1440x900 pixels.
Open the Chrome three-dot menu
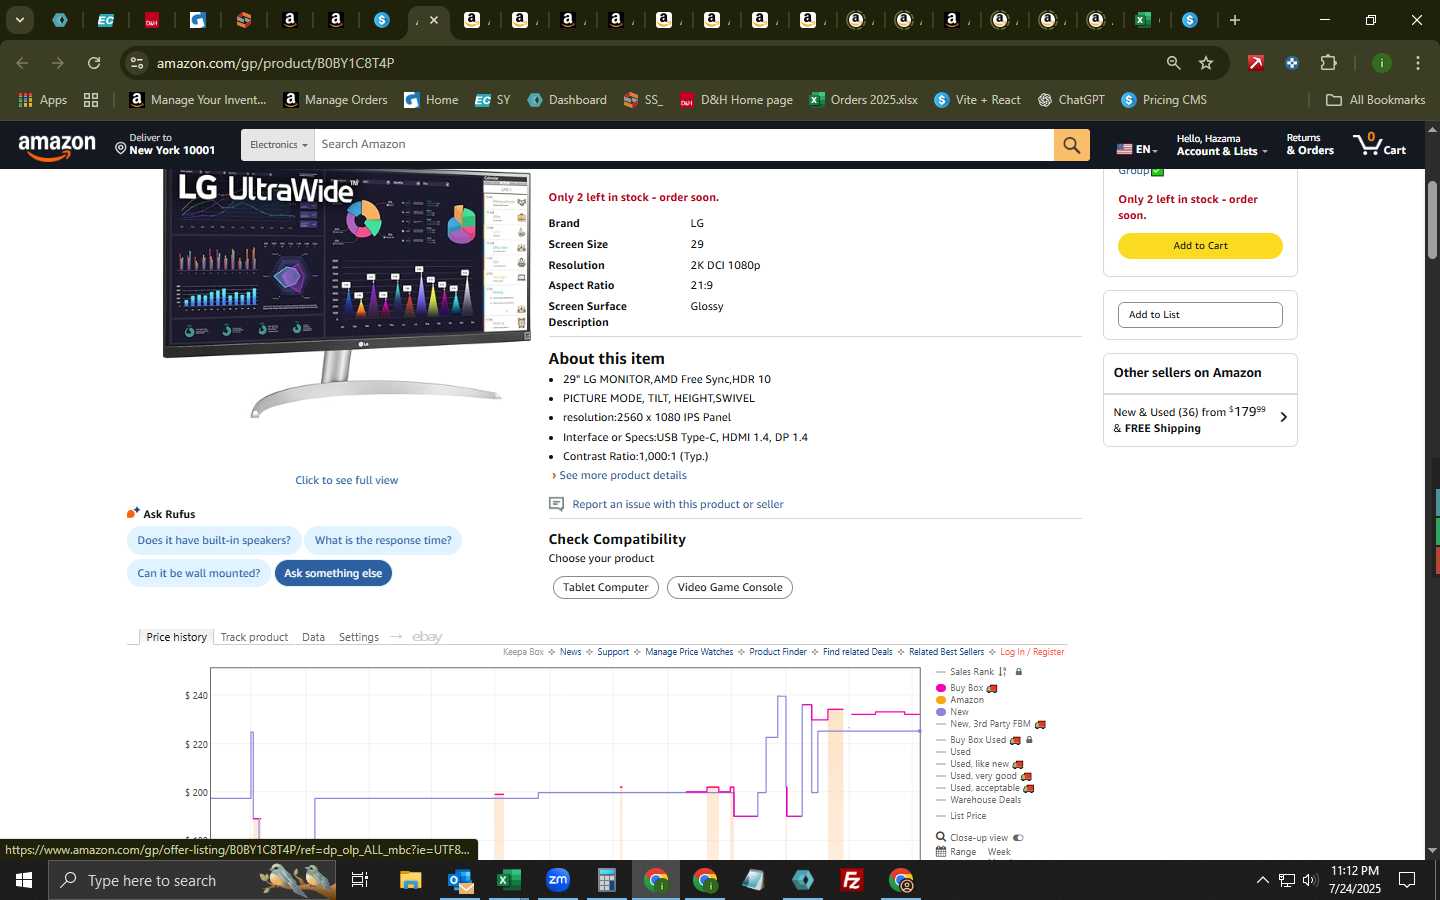coord(1417,63)
